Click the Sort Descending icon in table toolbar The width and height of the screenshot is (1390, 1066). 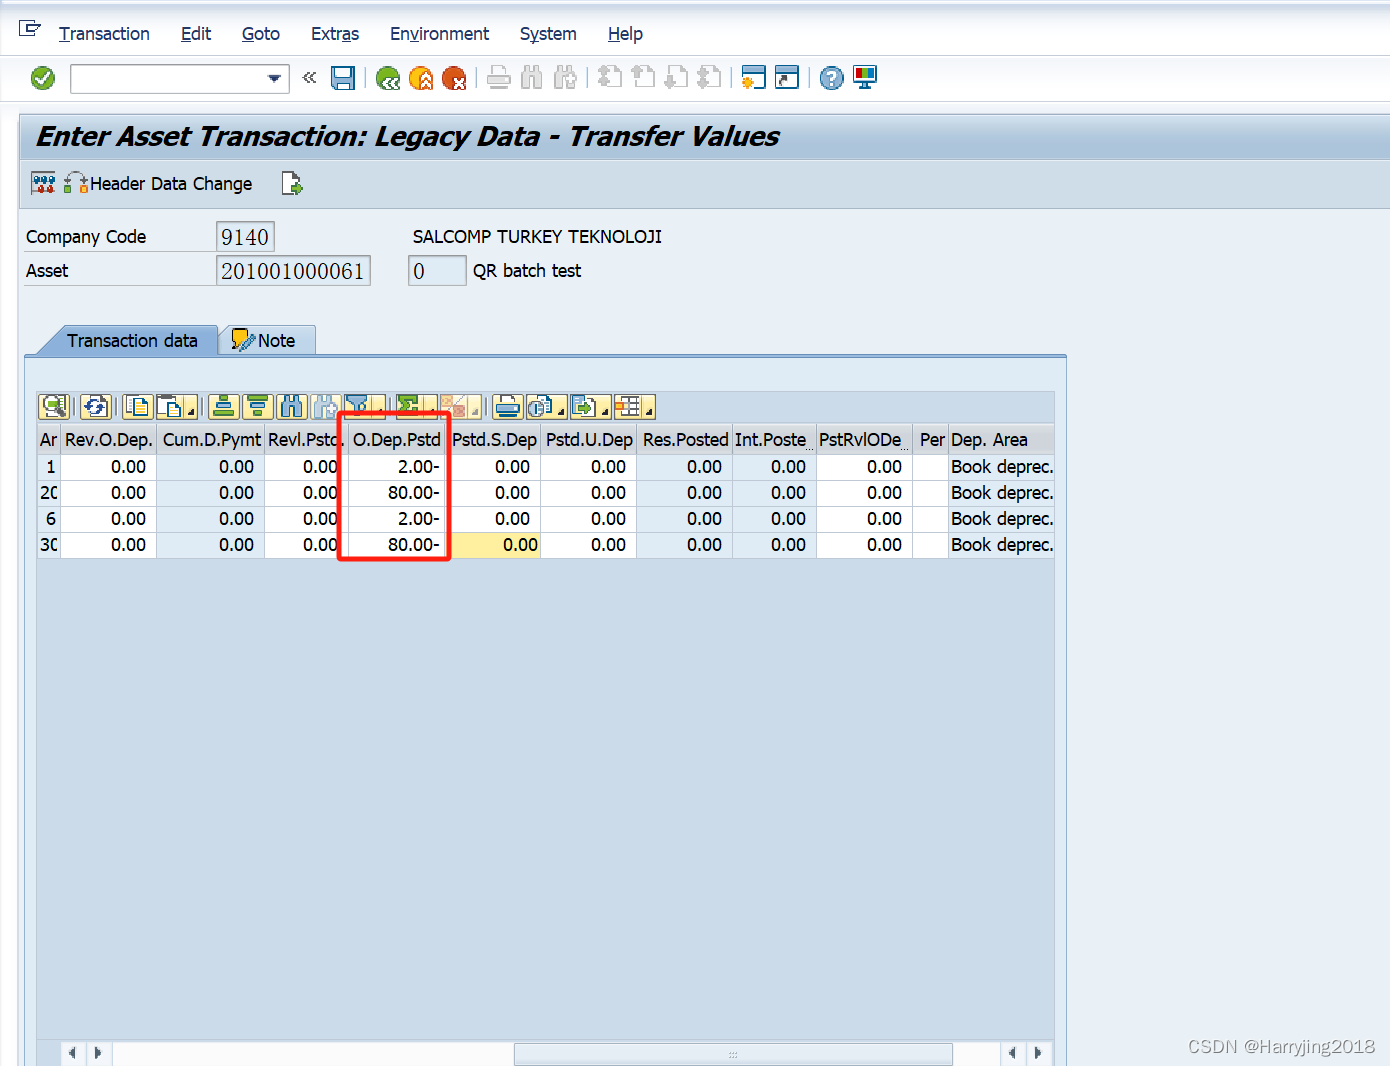[x=257, y=406]
